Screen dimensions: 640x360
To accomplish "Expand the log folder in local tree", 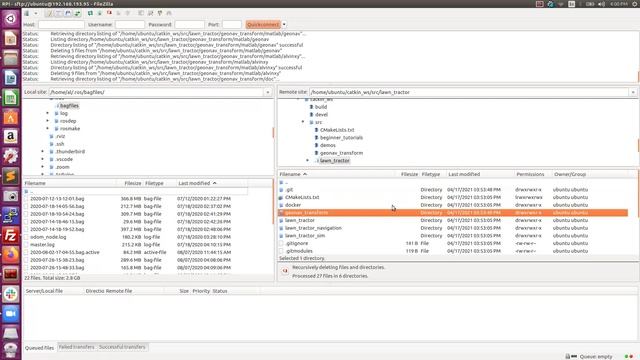I will (x=47, y=113).
